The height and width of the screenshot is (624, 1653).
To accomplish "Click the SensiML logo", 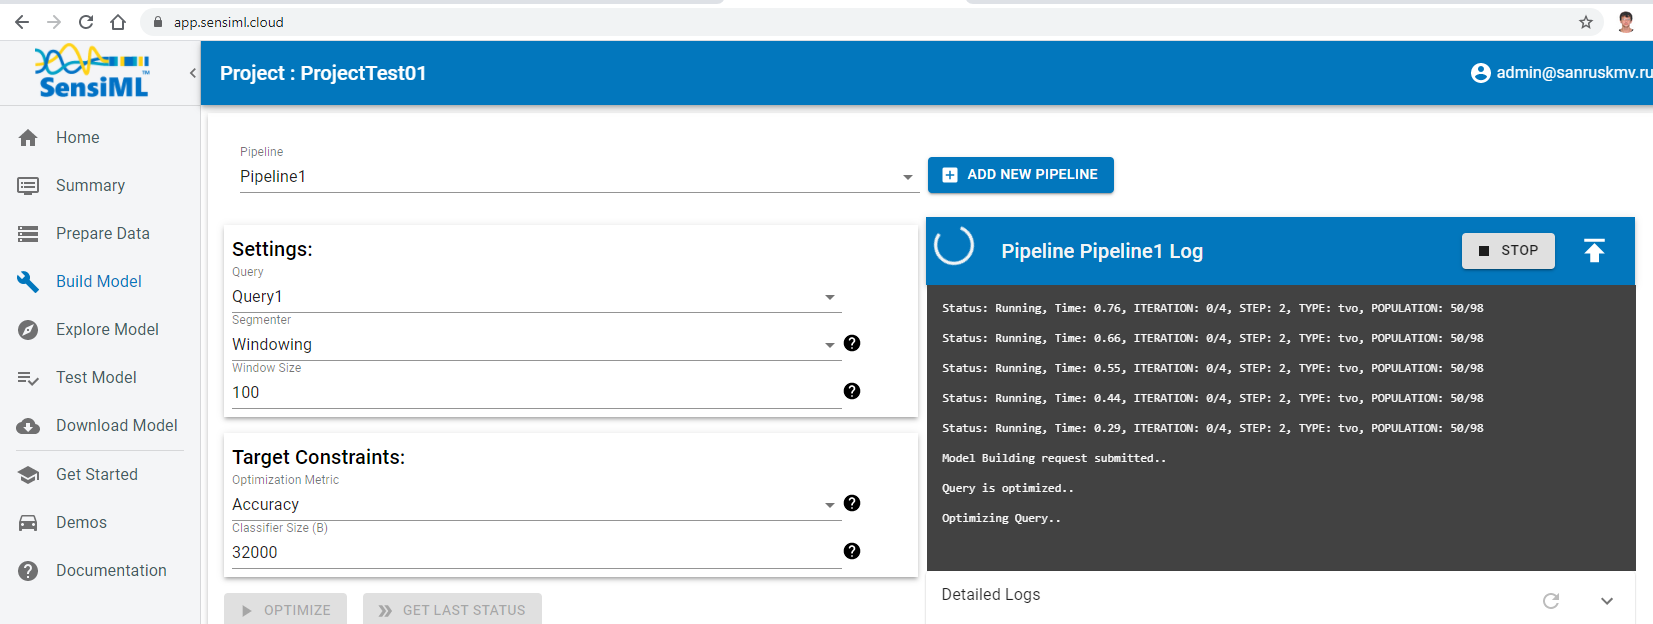I will 92,71.
